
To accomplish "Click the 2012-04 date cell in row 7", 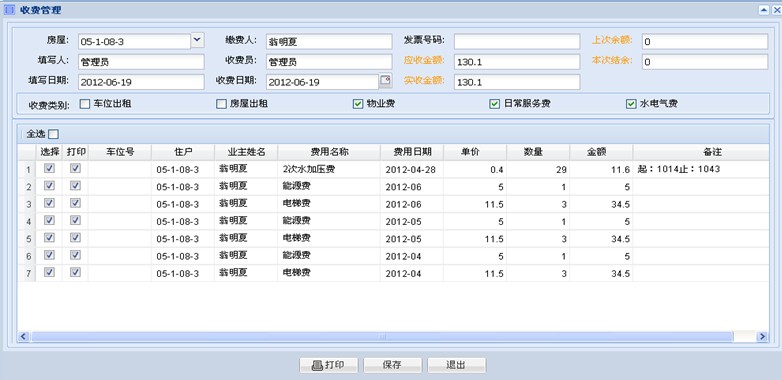I will (412, 273).
